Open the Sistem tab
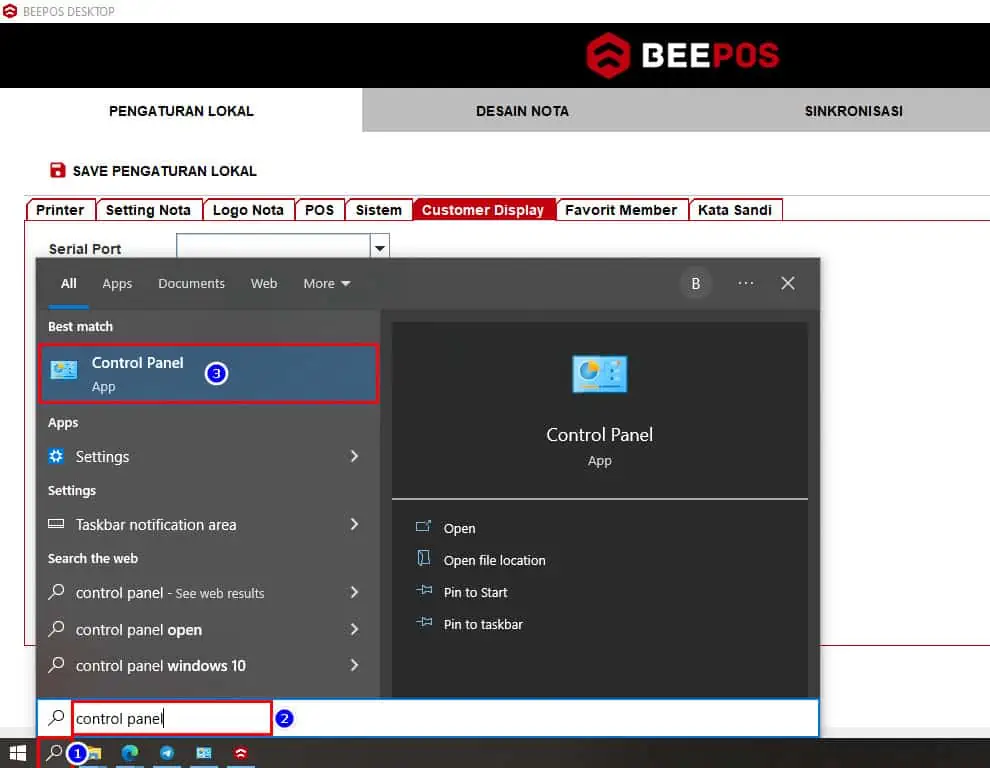The width and height of the screenshot is (990, 768). 378,210
